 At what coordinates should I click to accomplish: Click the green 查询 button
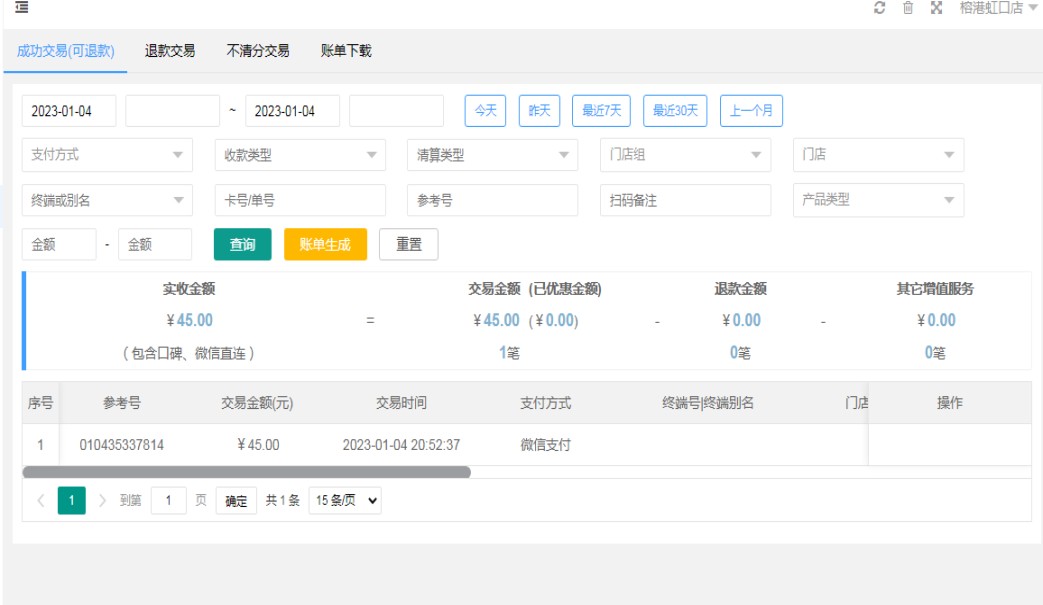pos(242,245)
